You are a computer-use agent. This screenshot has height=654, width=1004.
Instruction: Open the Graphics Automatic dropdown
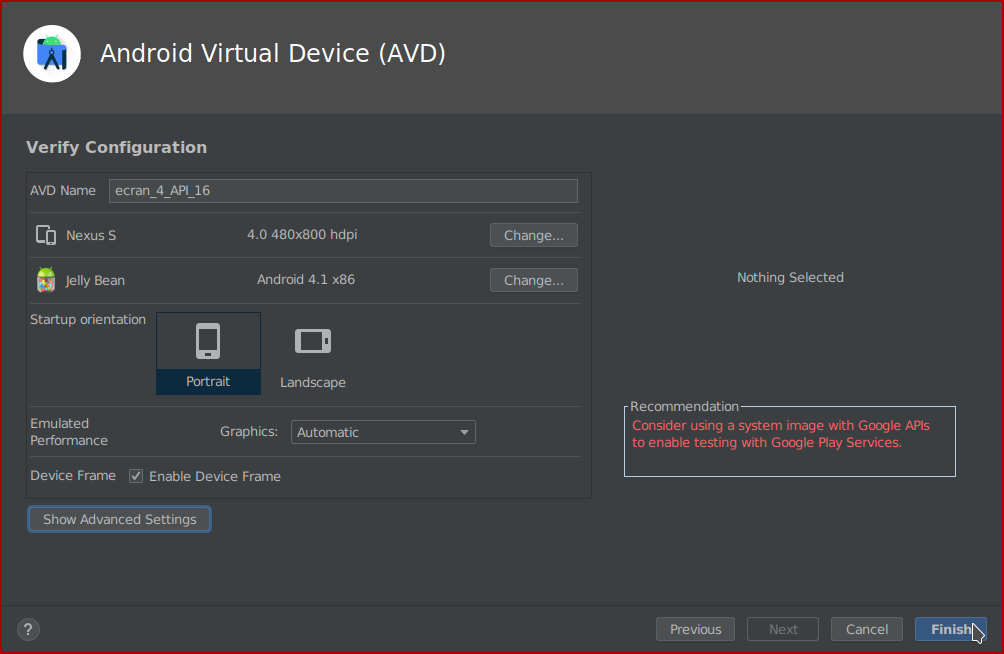375,432
